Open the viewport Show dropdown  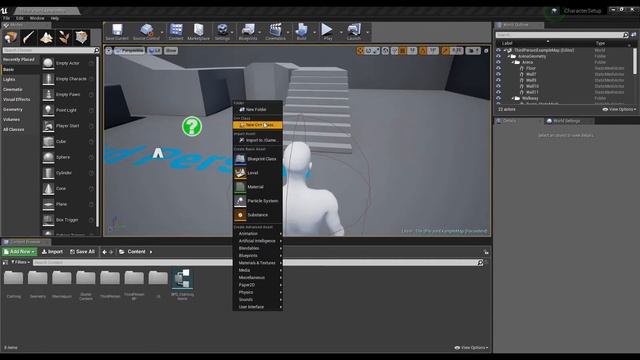tap(171, 51)
